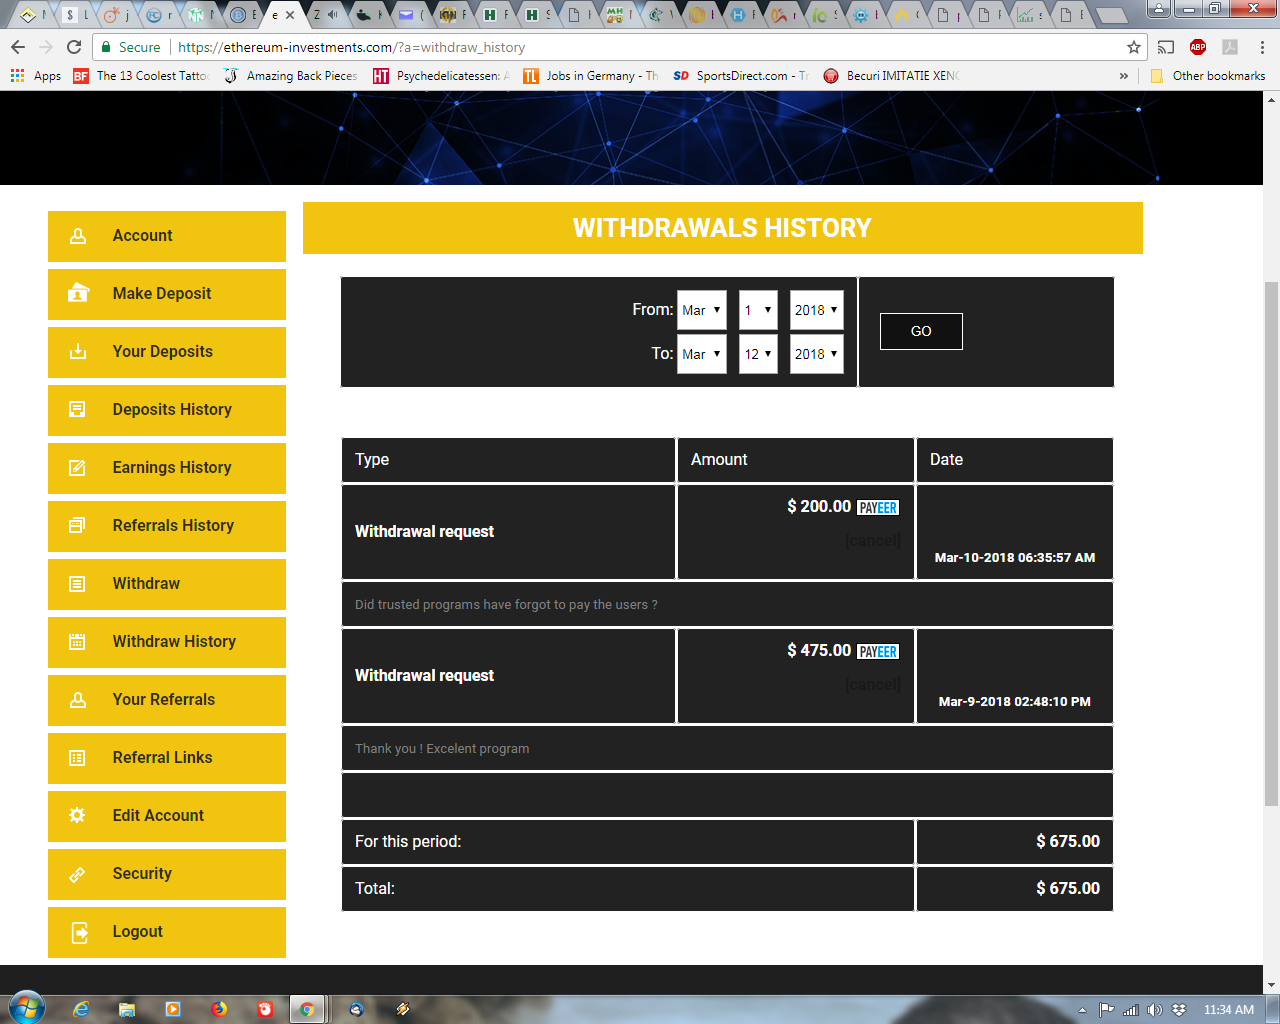
Task: Open the From month dropdown
Action: point(701,310)
